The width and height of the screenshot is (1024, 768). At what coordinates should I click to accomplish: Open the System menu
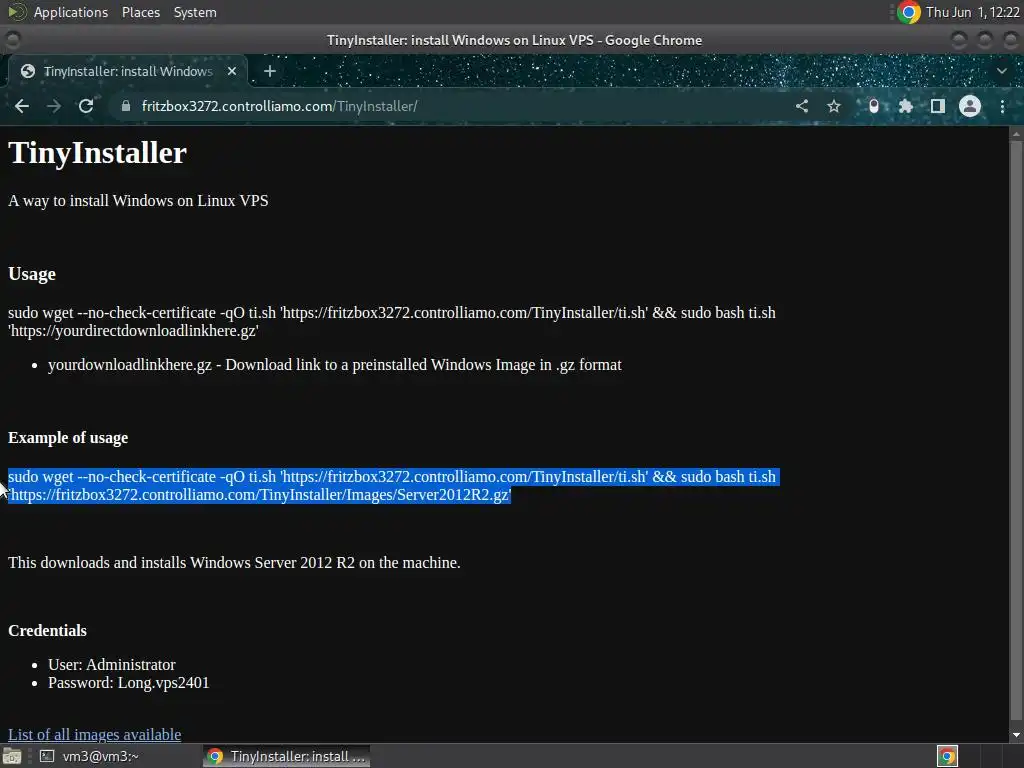coord(195,12)
